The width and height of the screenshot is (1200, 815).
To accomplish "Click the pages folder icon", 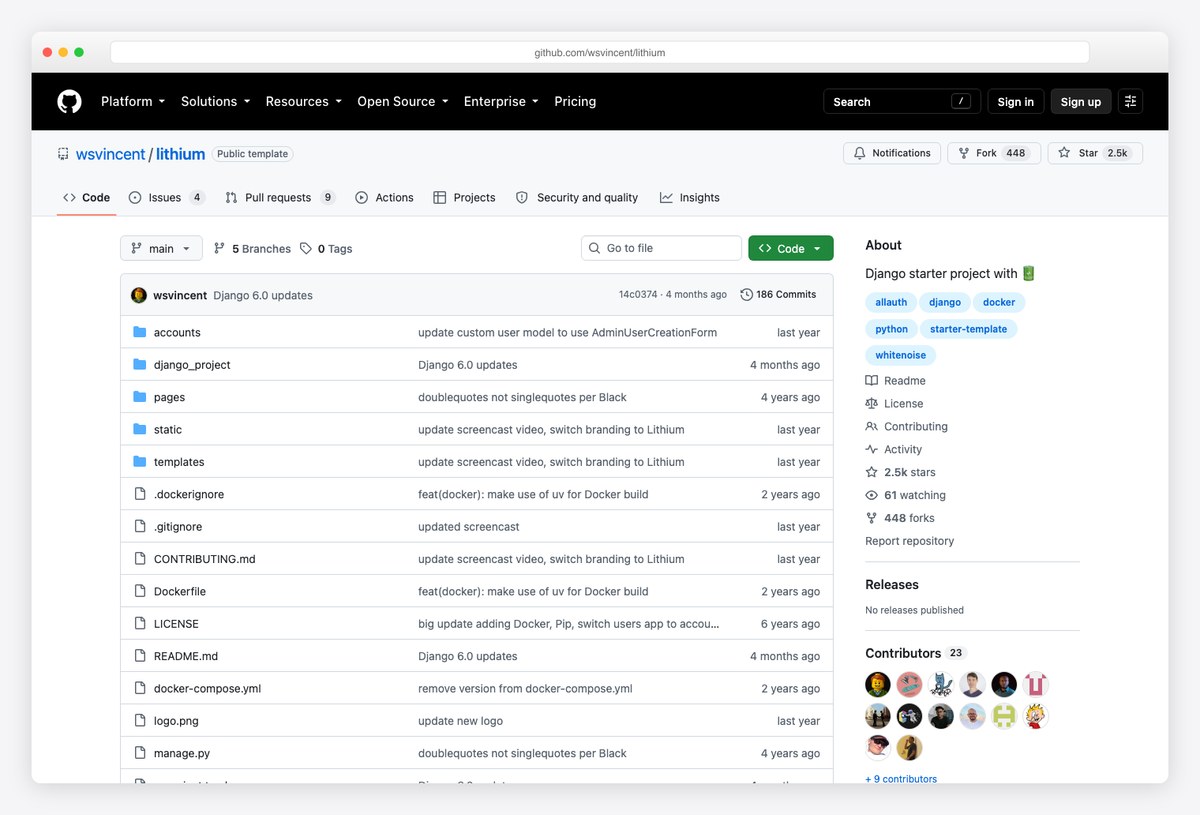I will pyautogui.click(x=140, y=397).
